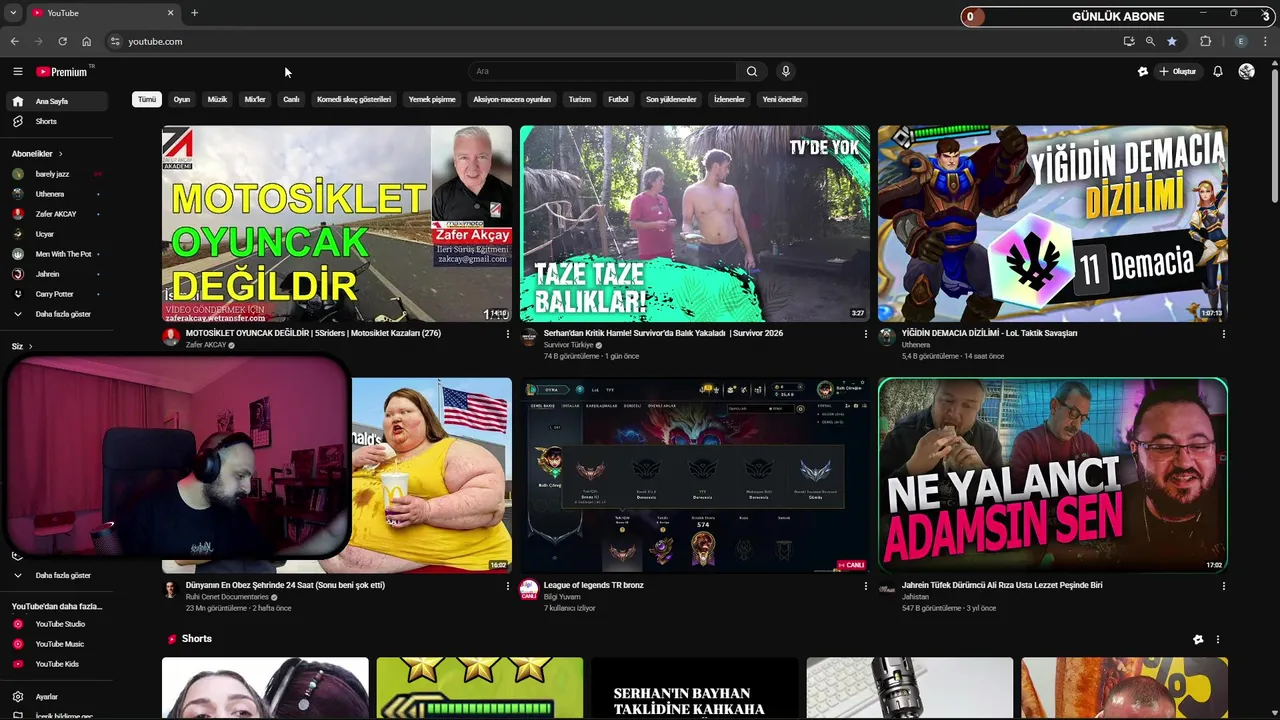Expand lower Daha fazla göster in sidebar
1280x720 pixels.
[58, 575]
